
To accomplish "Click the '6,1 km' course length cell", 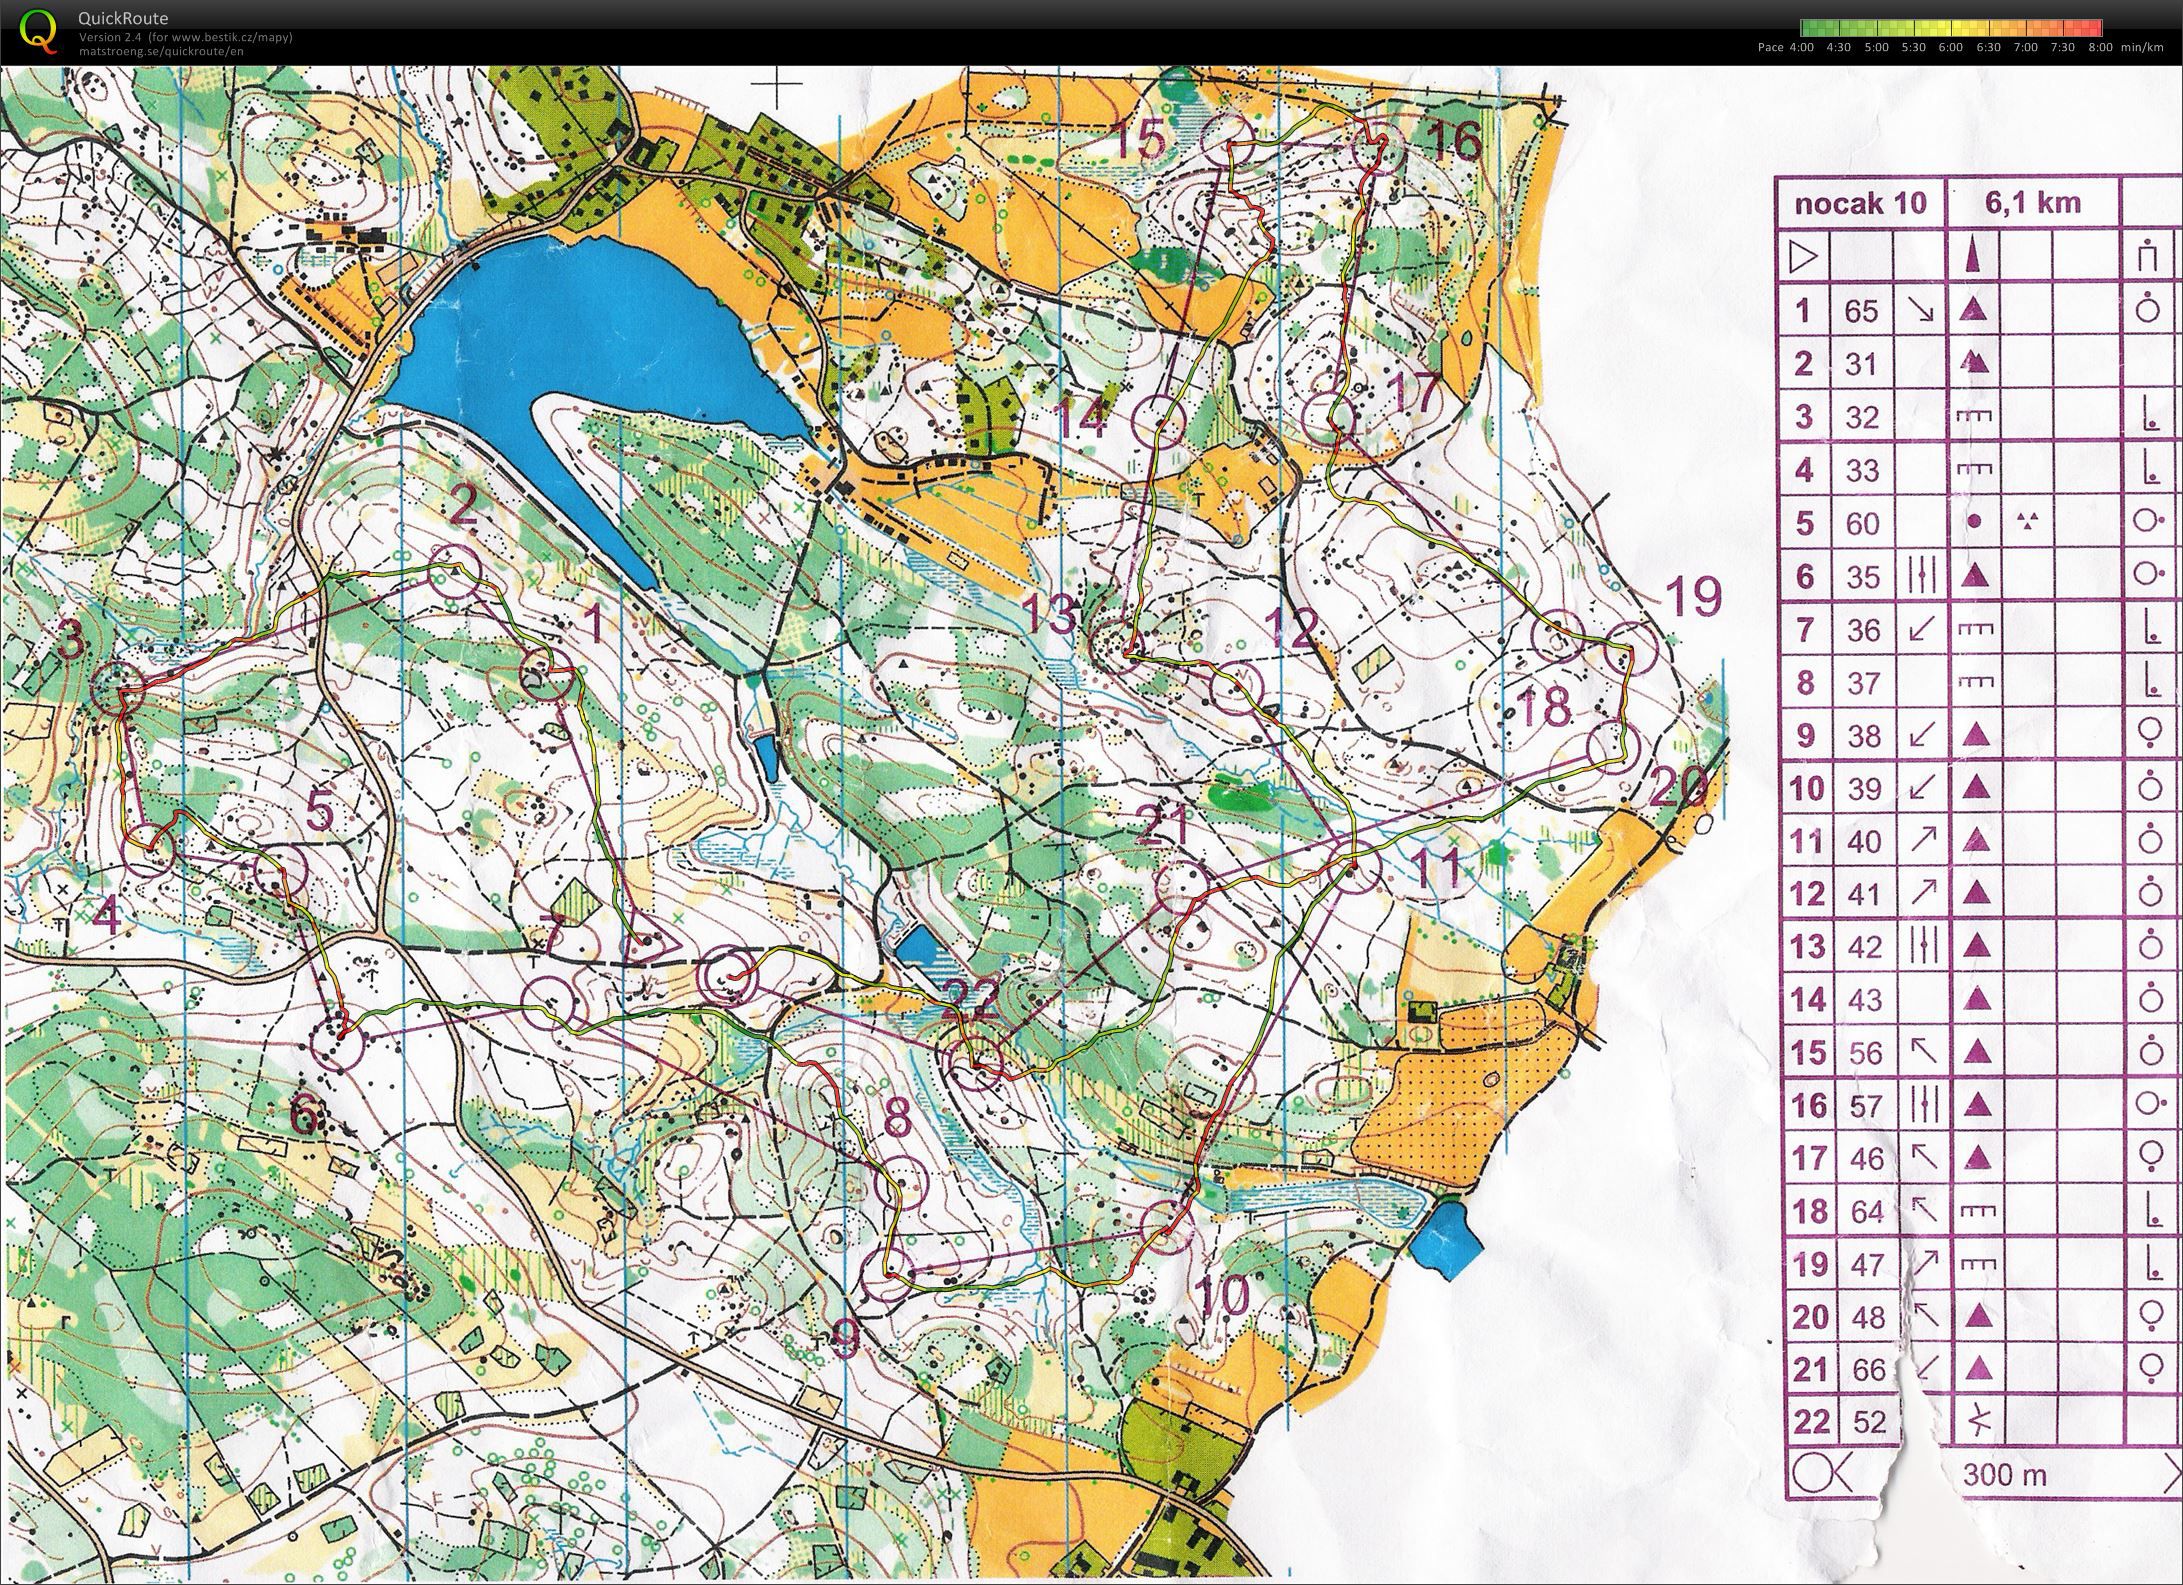I will (2034, 203).
